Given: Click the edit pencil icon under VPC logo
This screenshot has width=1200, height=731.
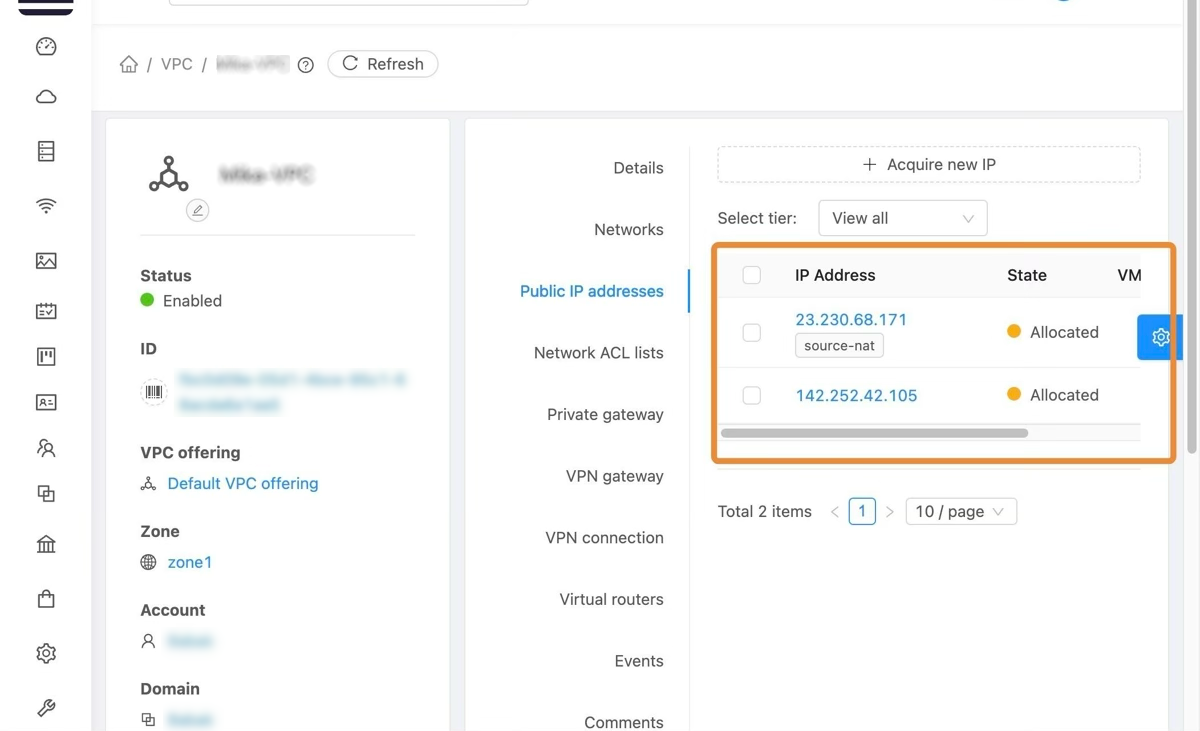Looking at the screenshot, I should tap(197, 210).
